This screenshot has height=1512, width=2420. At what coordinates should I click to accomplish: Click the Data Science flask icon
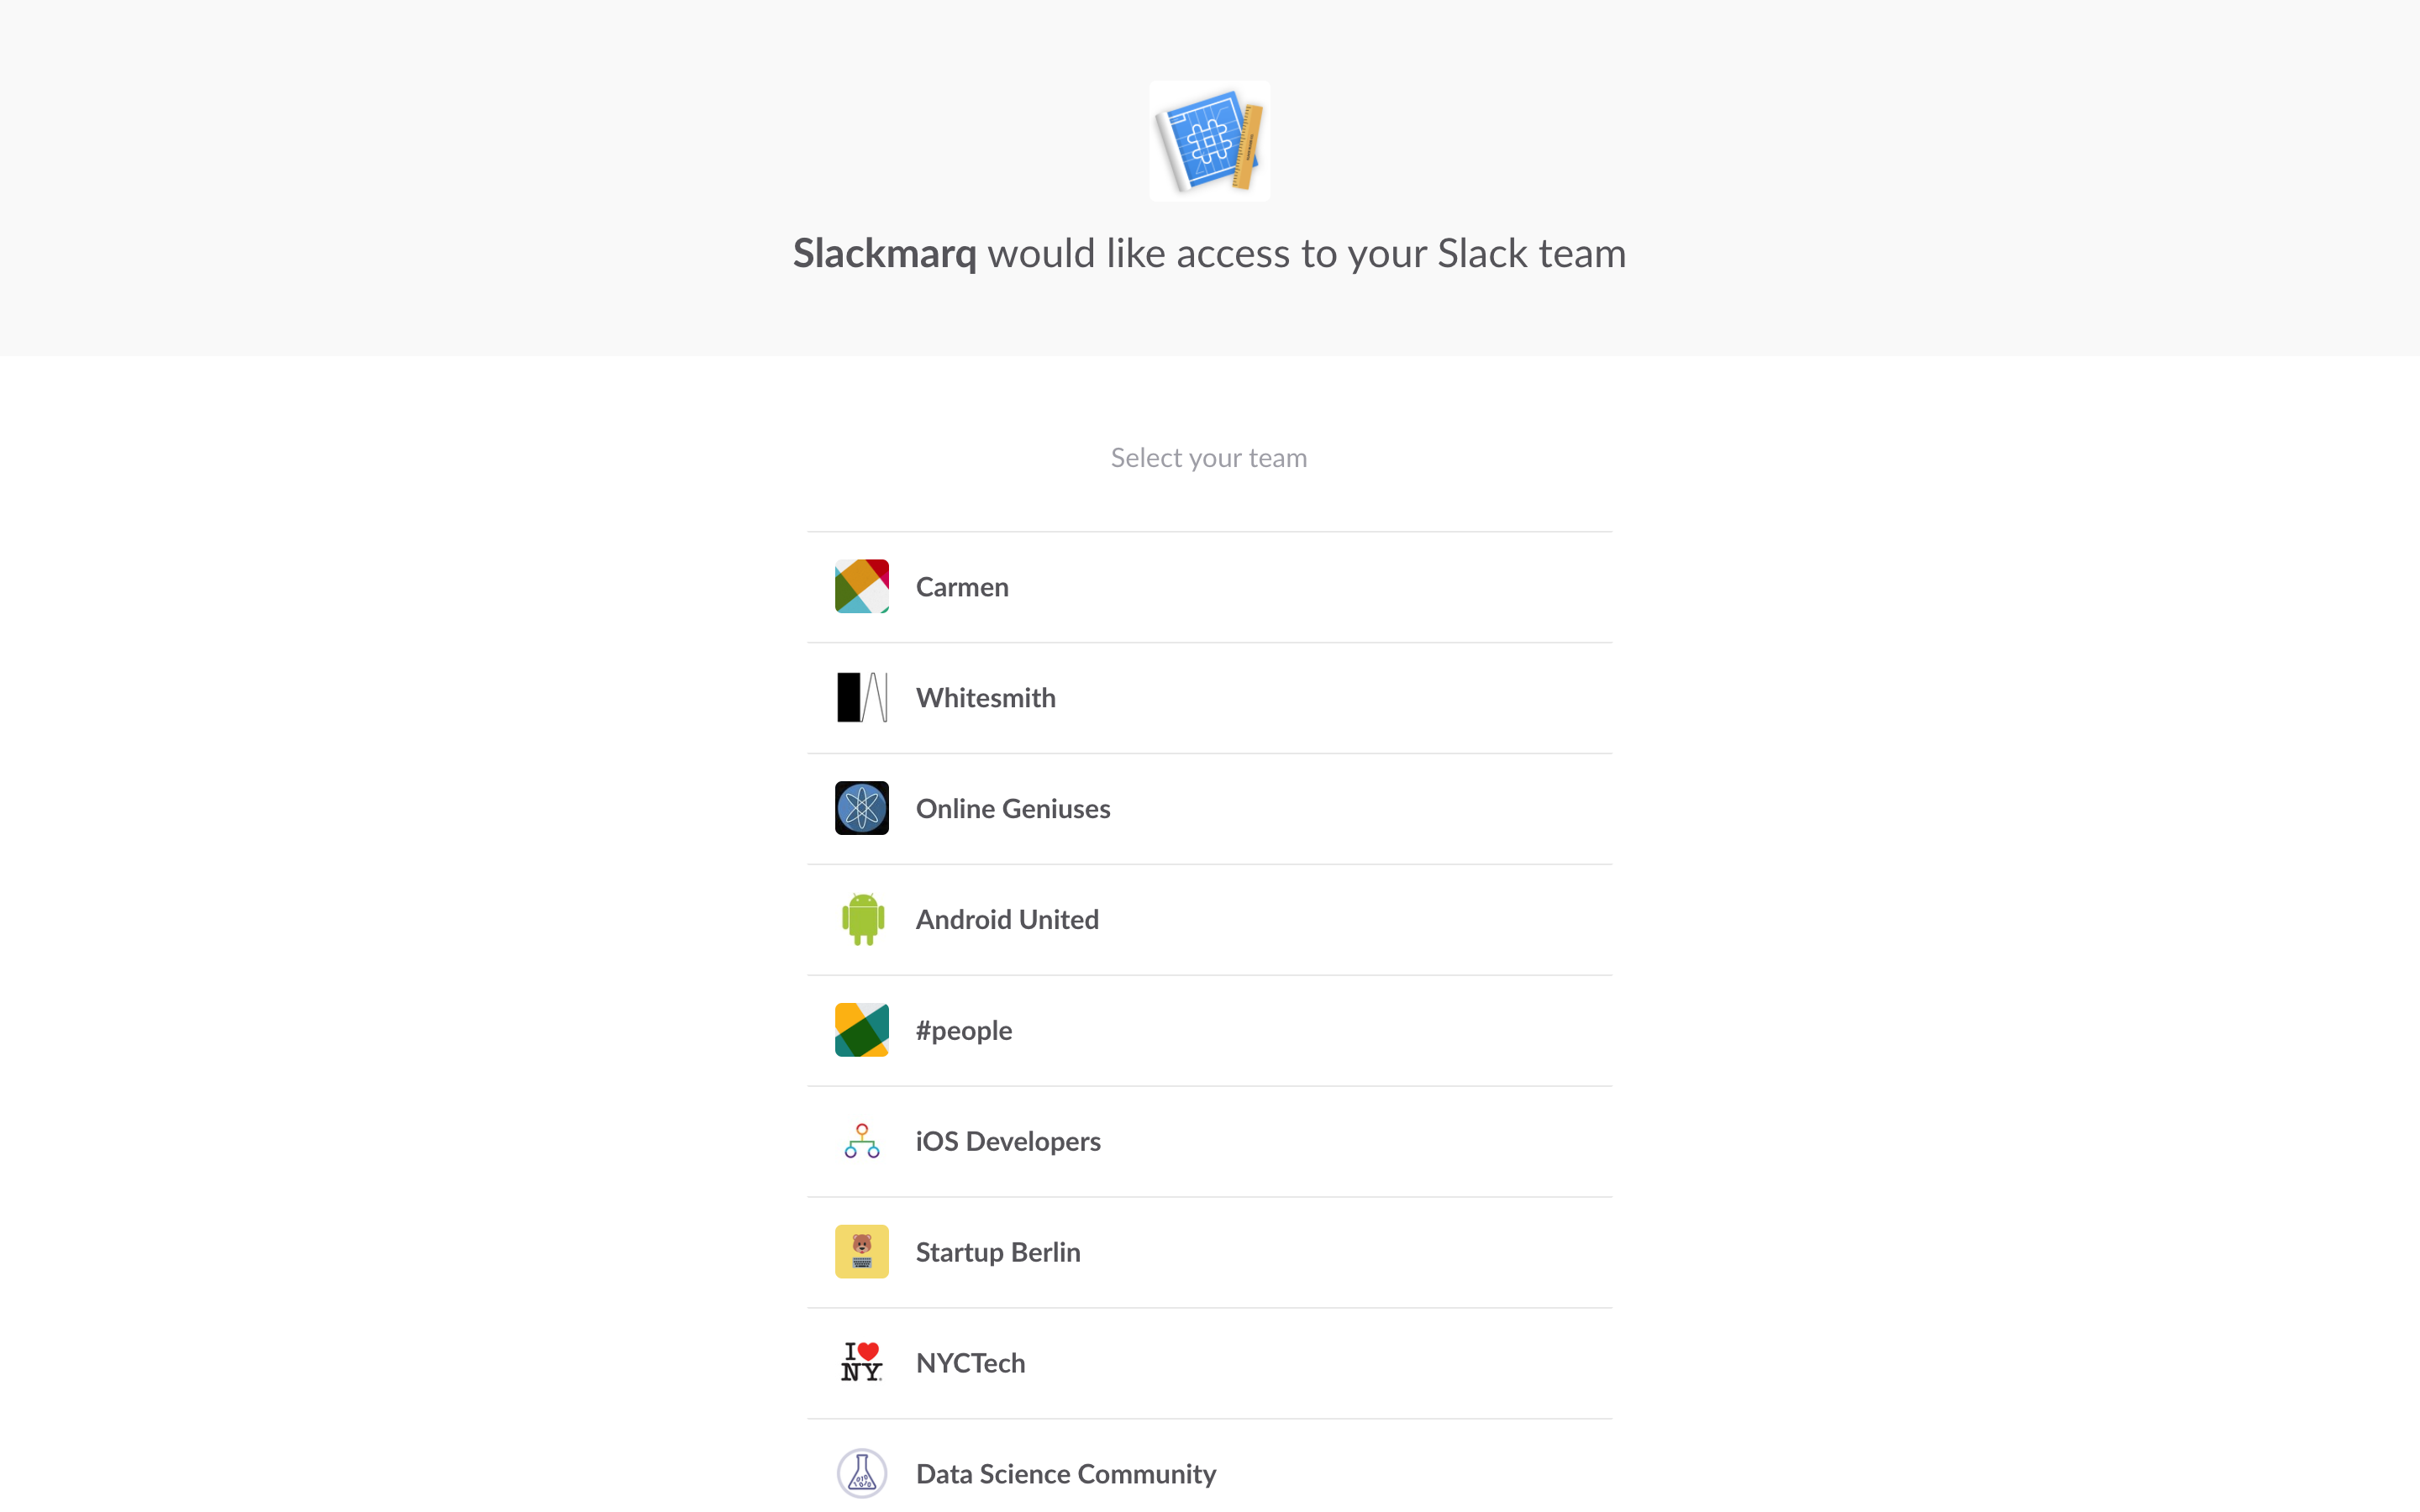[x=861, y=1473]
